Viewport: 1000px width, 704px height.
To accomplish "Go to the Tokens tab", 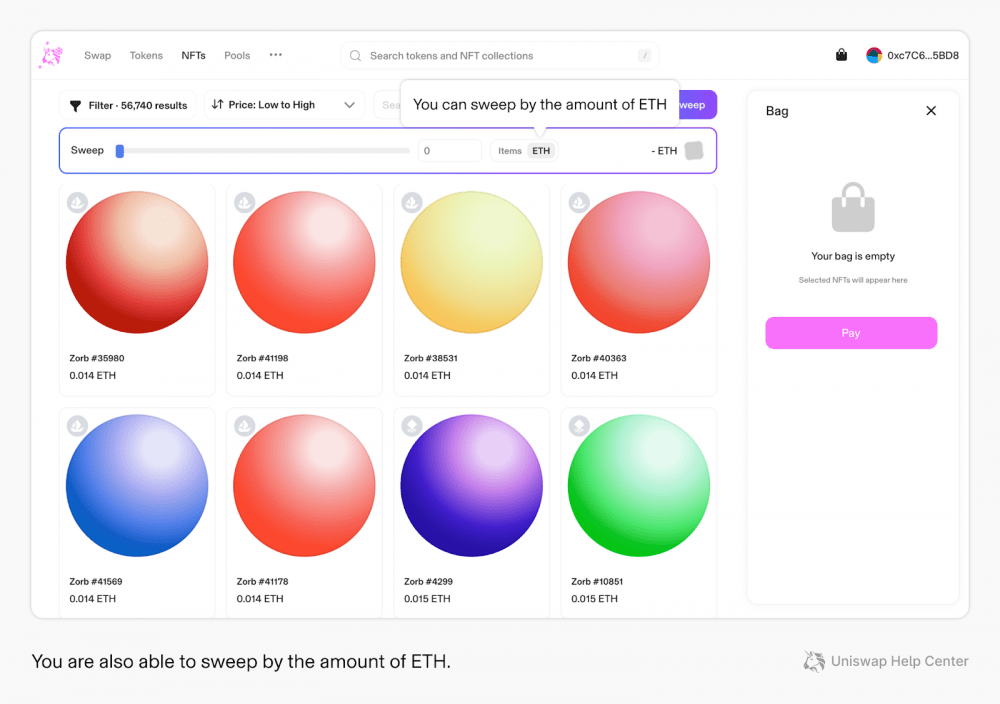I will tap(146, 55).
